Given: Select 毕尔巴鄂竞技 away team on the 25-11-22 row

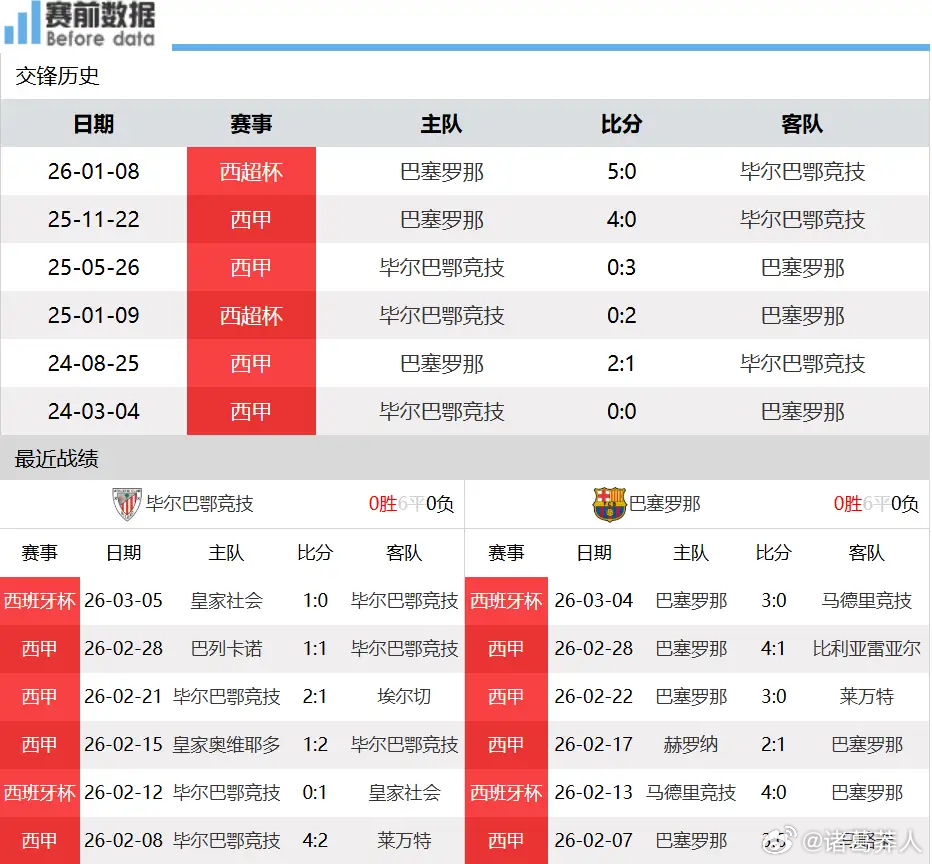Looking at the screenshot, I should coord(802,219).
